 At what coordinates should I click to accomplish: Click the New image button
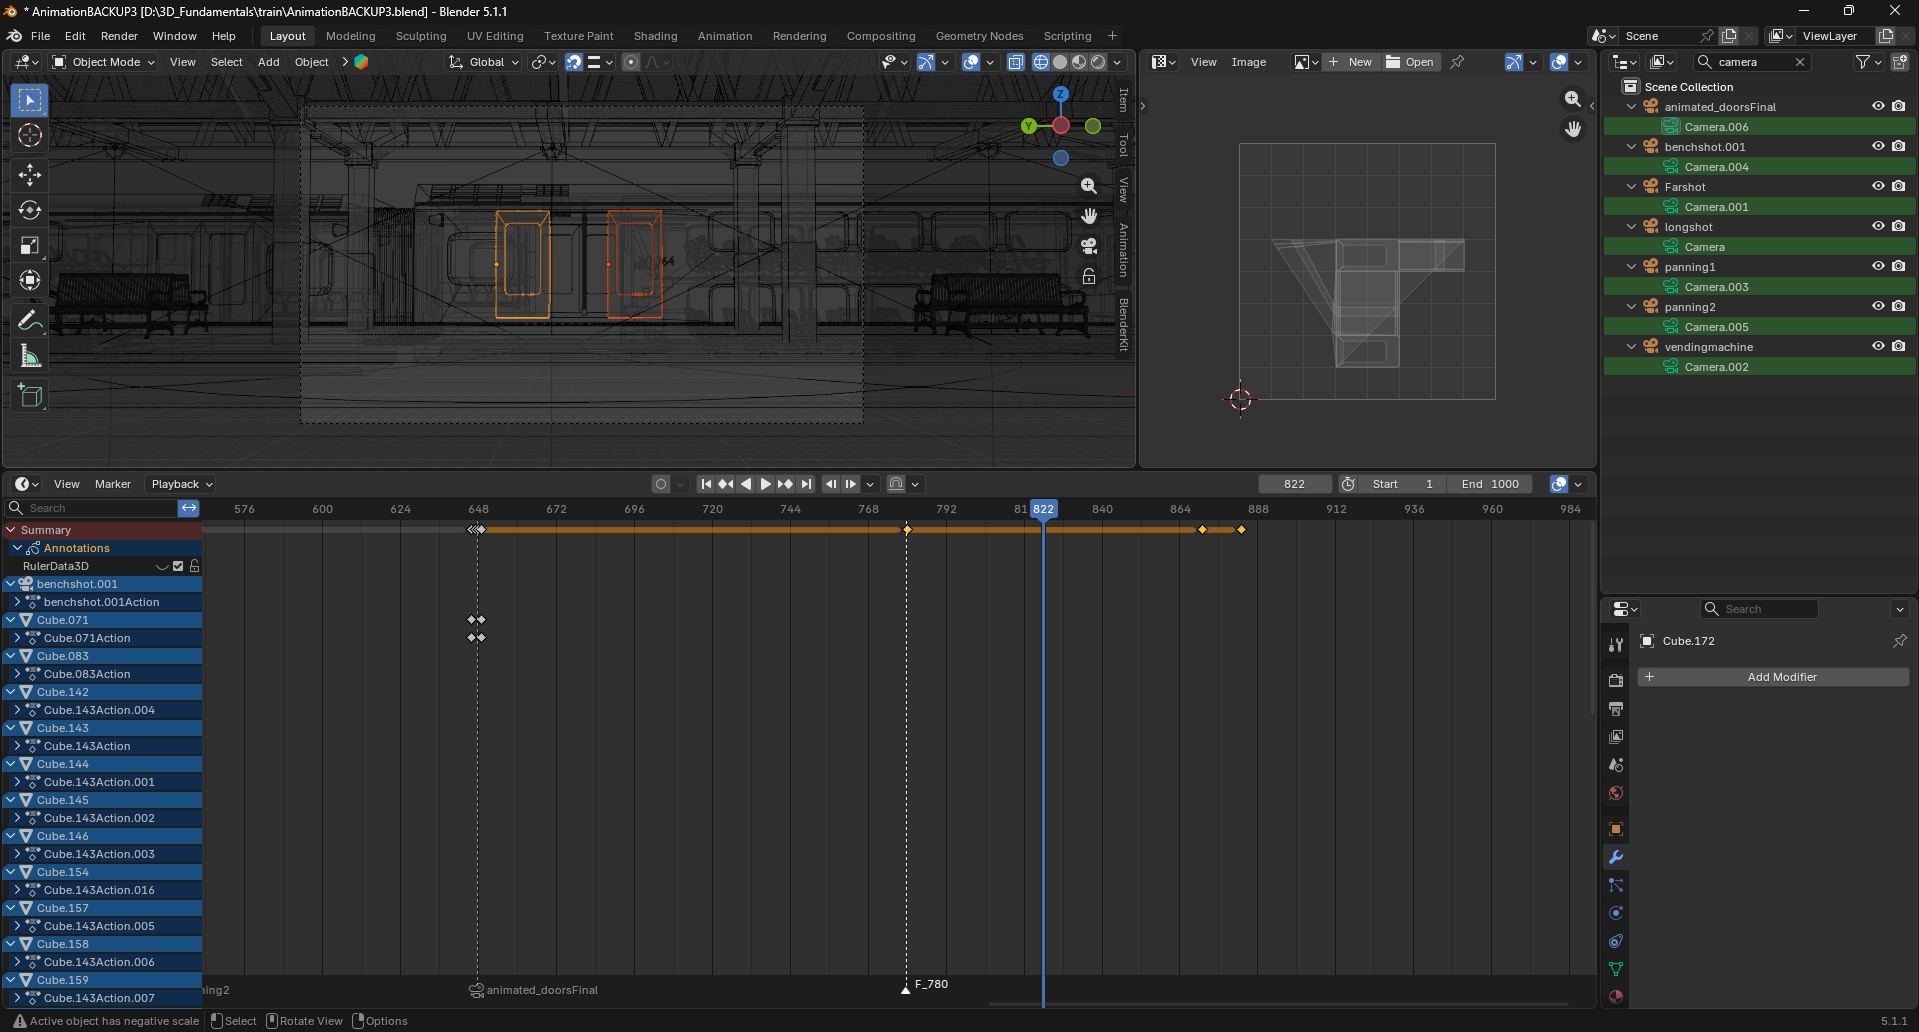tap(1351, 62)
